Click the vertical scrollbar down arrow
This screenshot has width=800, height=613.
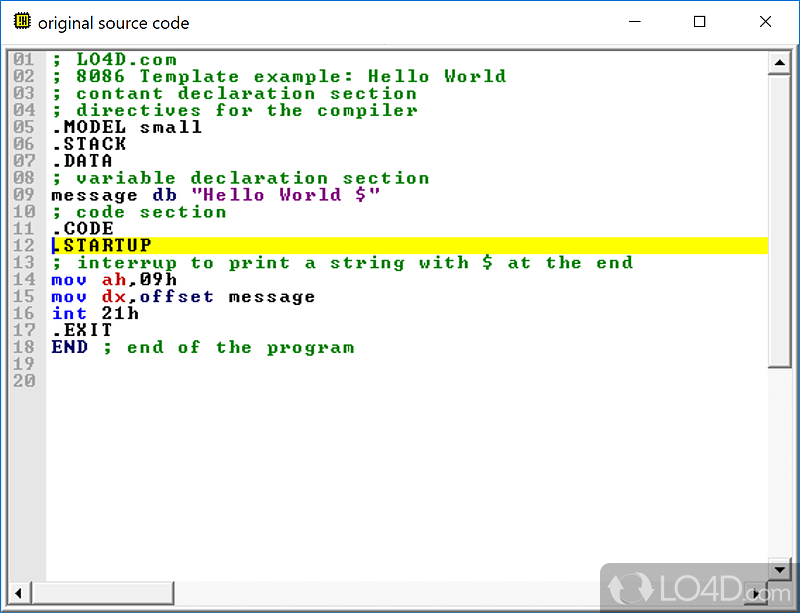click(x=779, y=570)
